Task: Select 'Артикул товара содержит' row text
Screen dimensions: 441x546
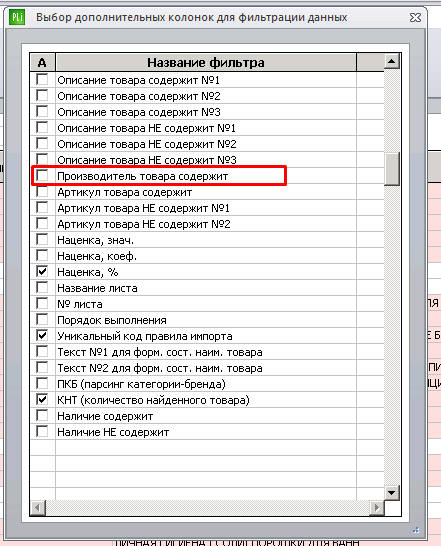Action: [124, 192]
